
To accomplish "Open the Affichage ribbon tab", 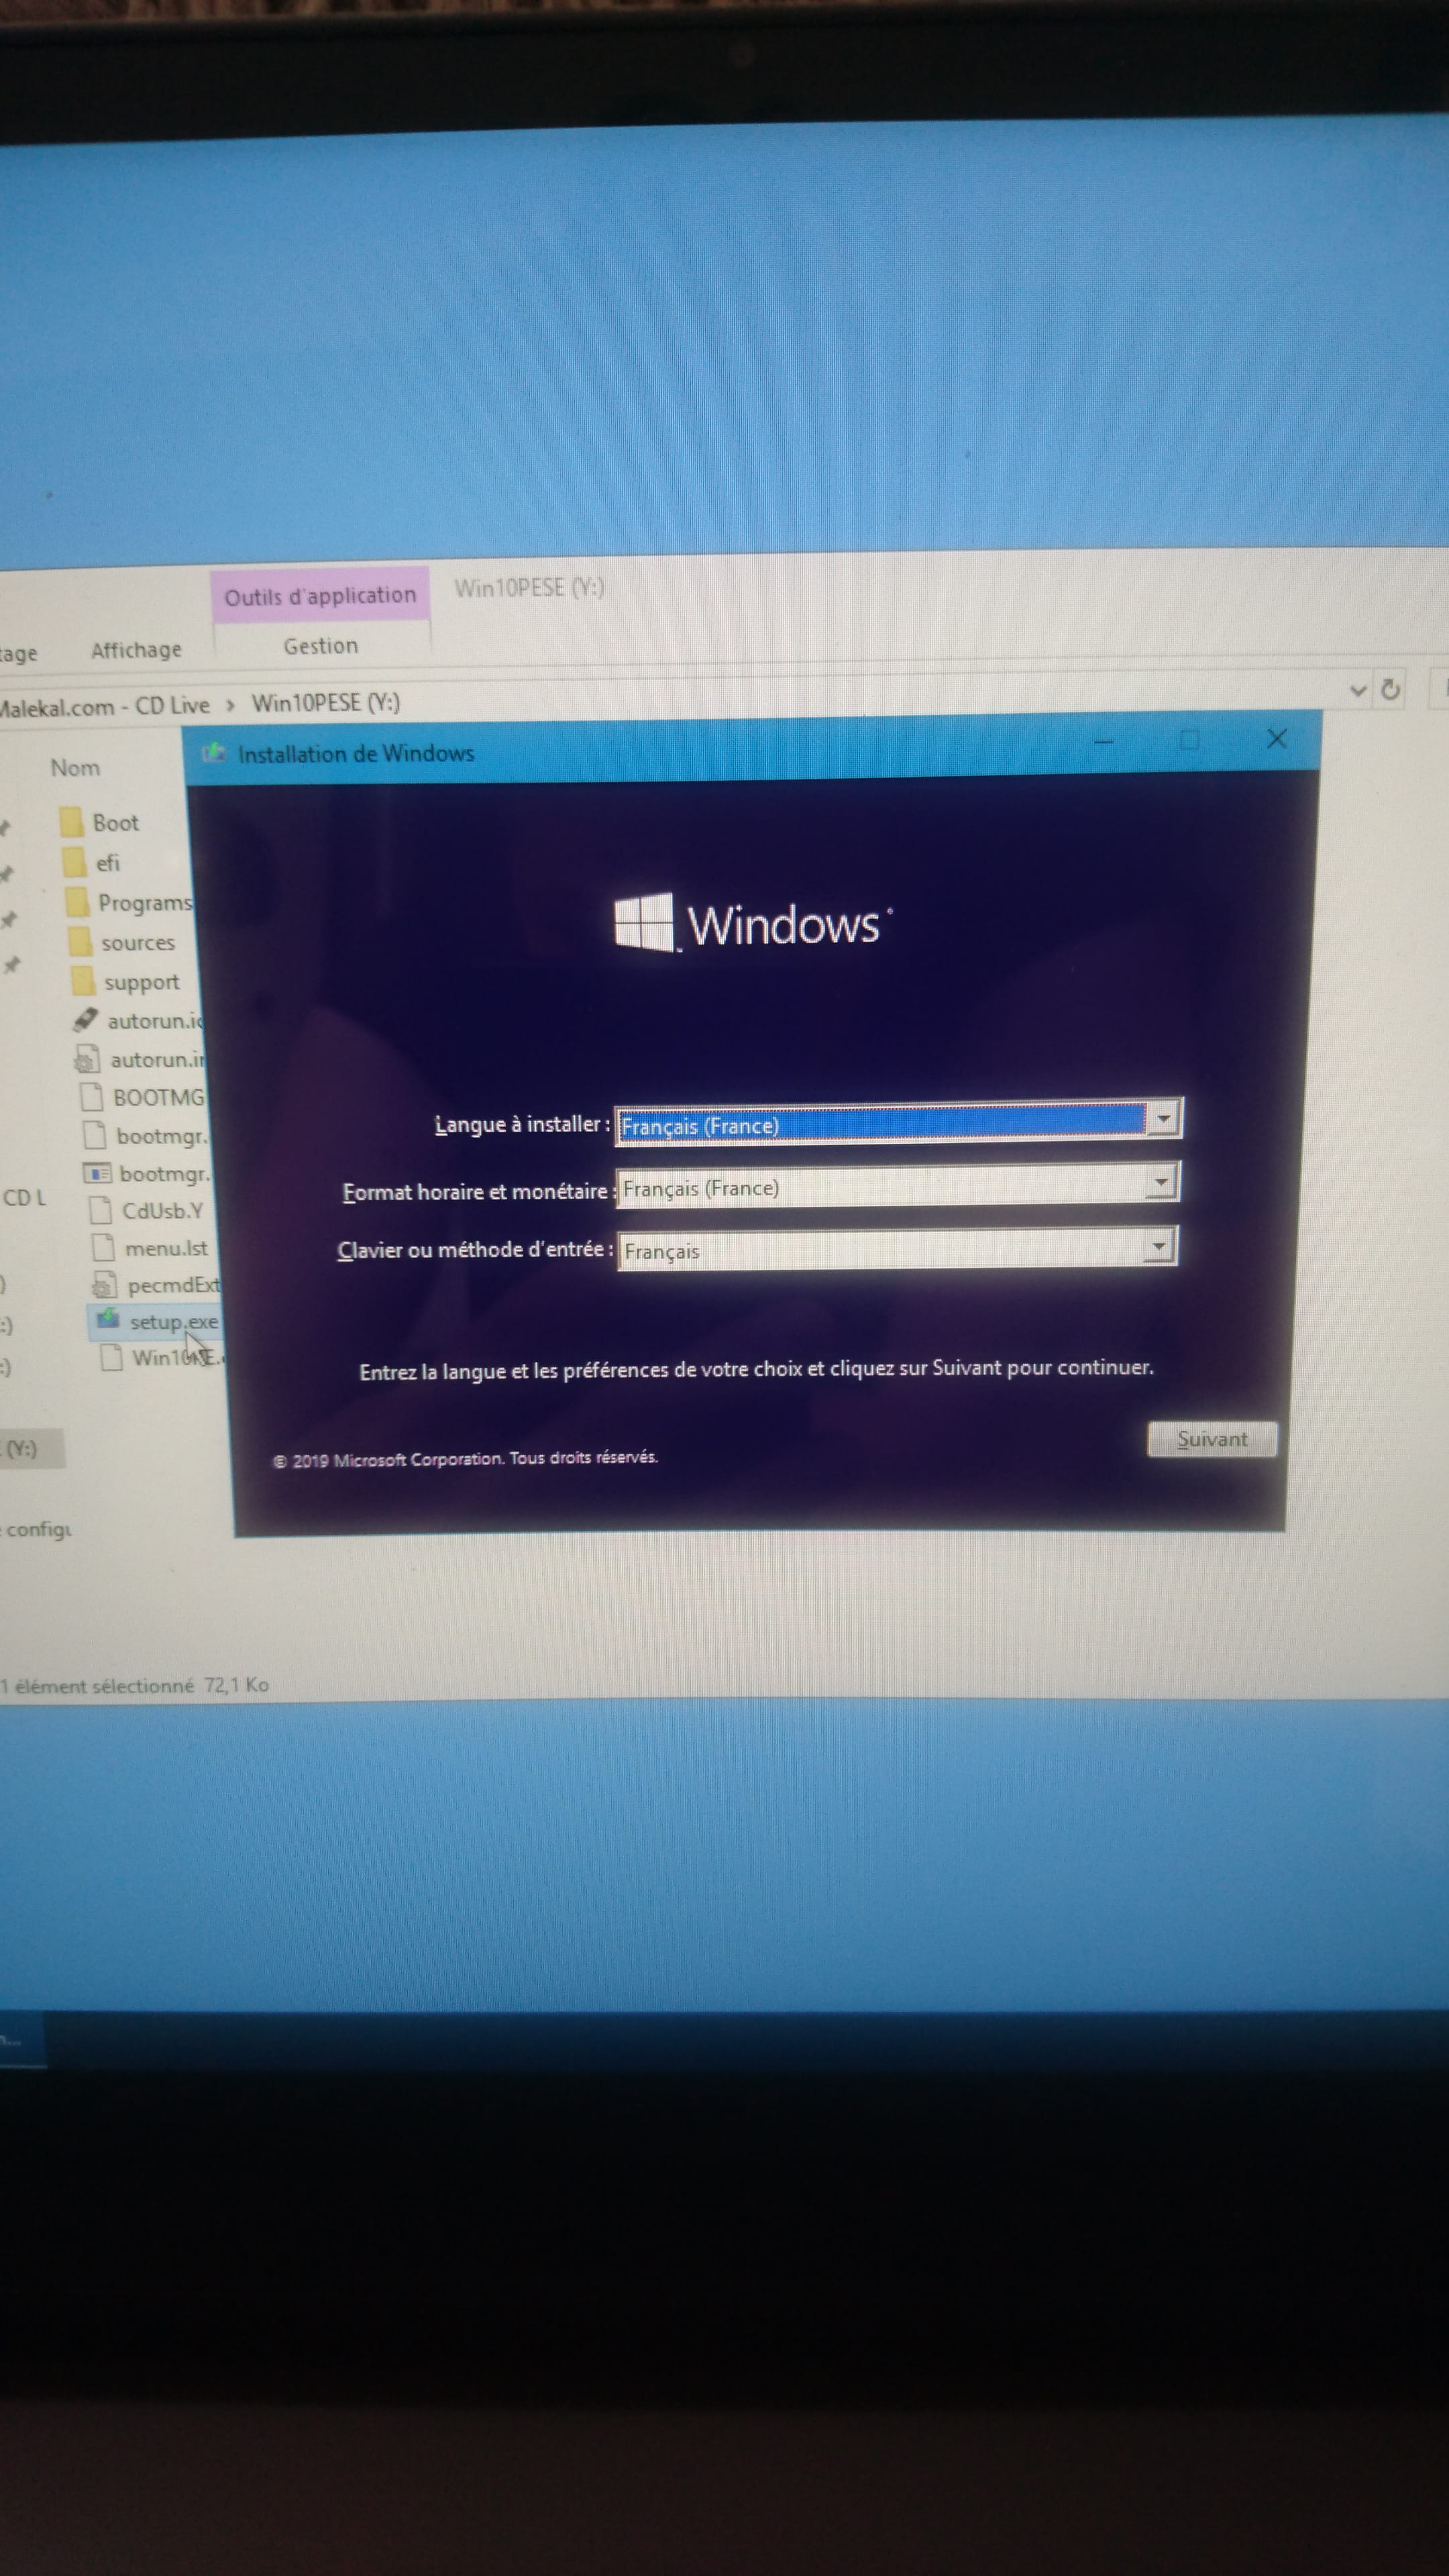I will tap(137, 650).
